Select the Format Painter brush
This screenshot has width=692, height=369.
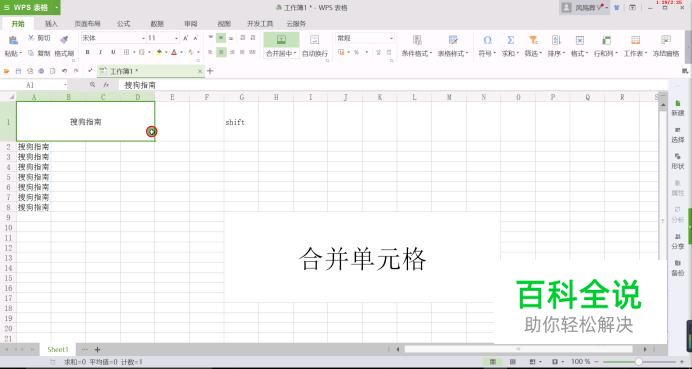coord(64,40)
